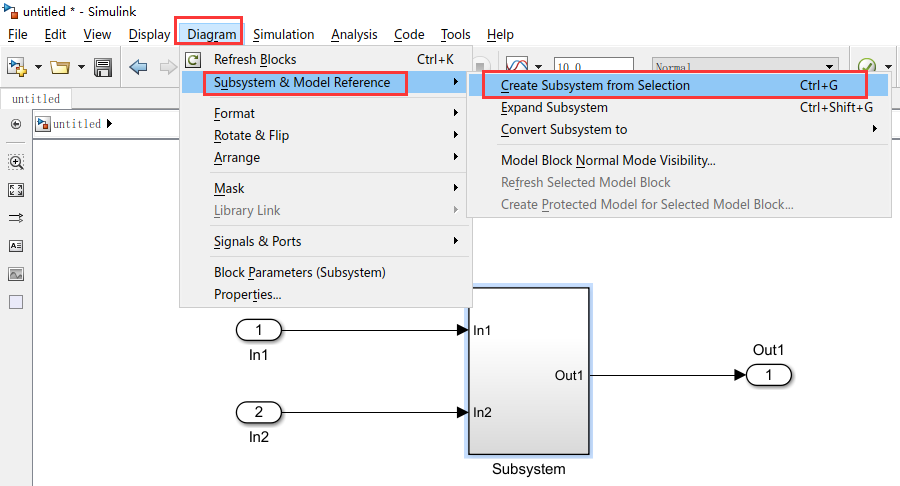Screen dimensions: 900x486
Task: Click the simulation stop time field
Action: [594, 66]
